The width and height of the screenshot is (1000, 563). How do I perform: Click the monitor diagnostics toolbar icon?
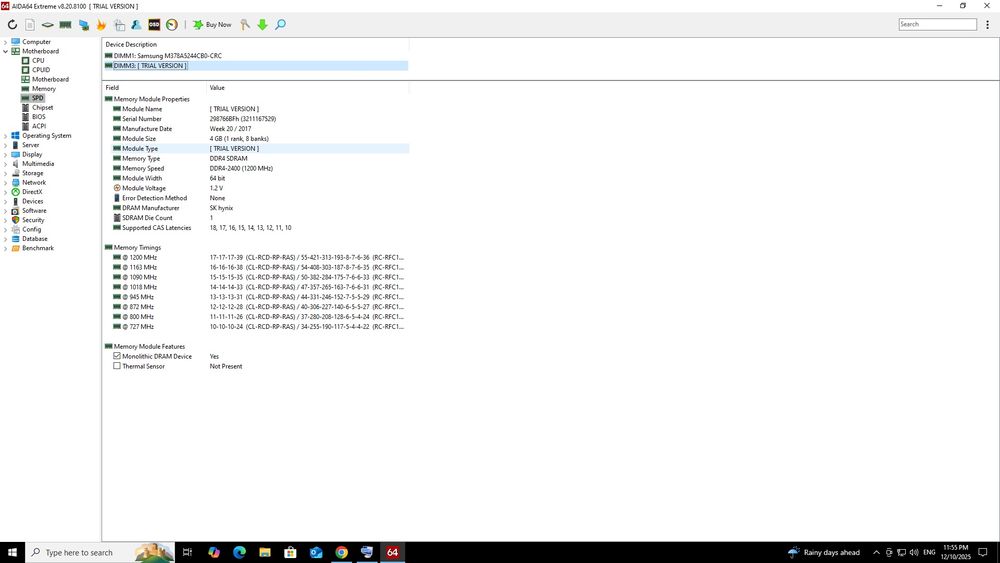pos(84,25)
